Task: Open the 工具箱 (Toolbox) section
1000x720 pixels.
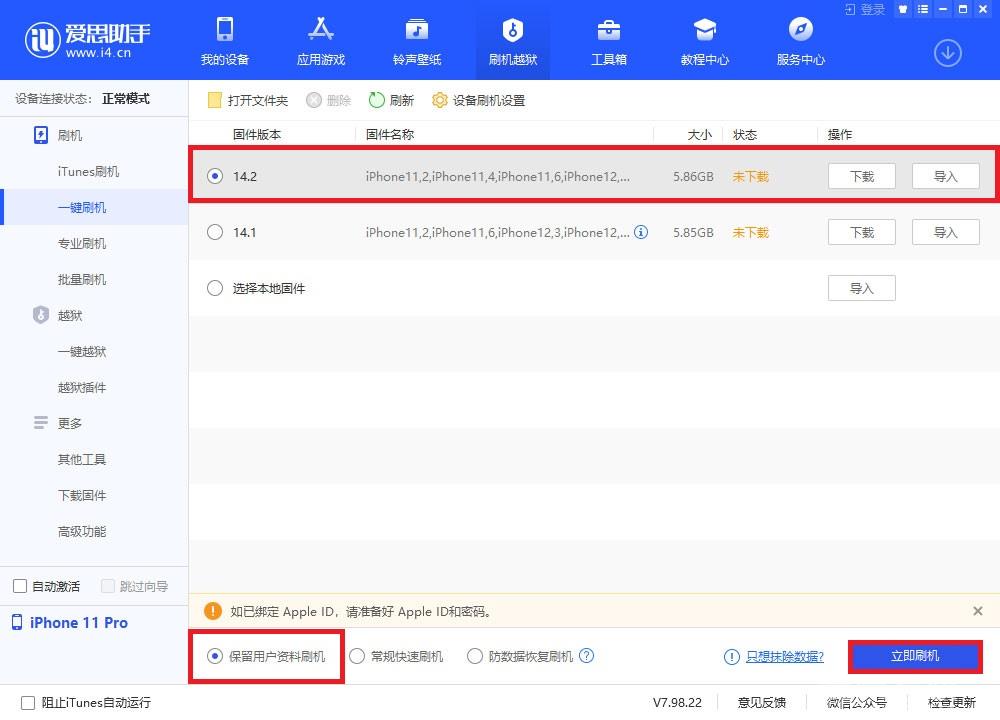Action: pyautogui.click(x=608, y=40)
